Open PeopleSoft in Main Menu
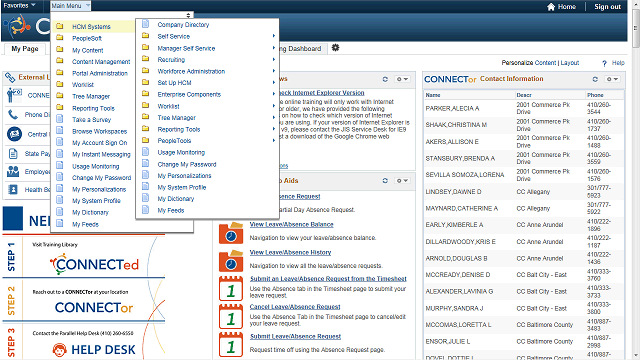 [x=87, y=38]
